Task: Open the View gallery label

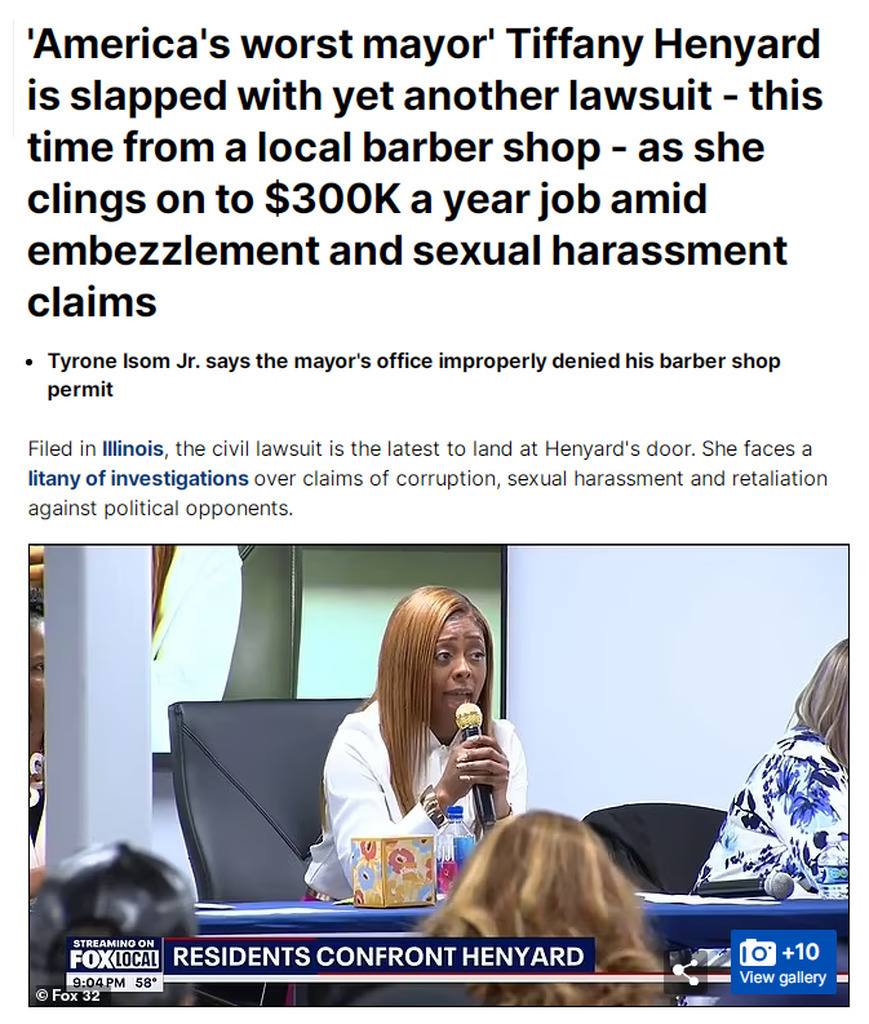Action: pos(782,978)
